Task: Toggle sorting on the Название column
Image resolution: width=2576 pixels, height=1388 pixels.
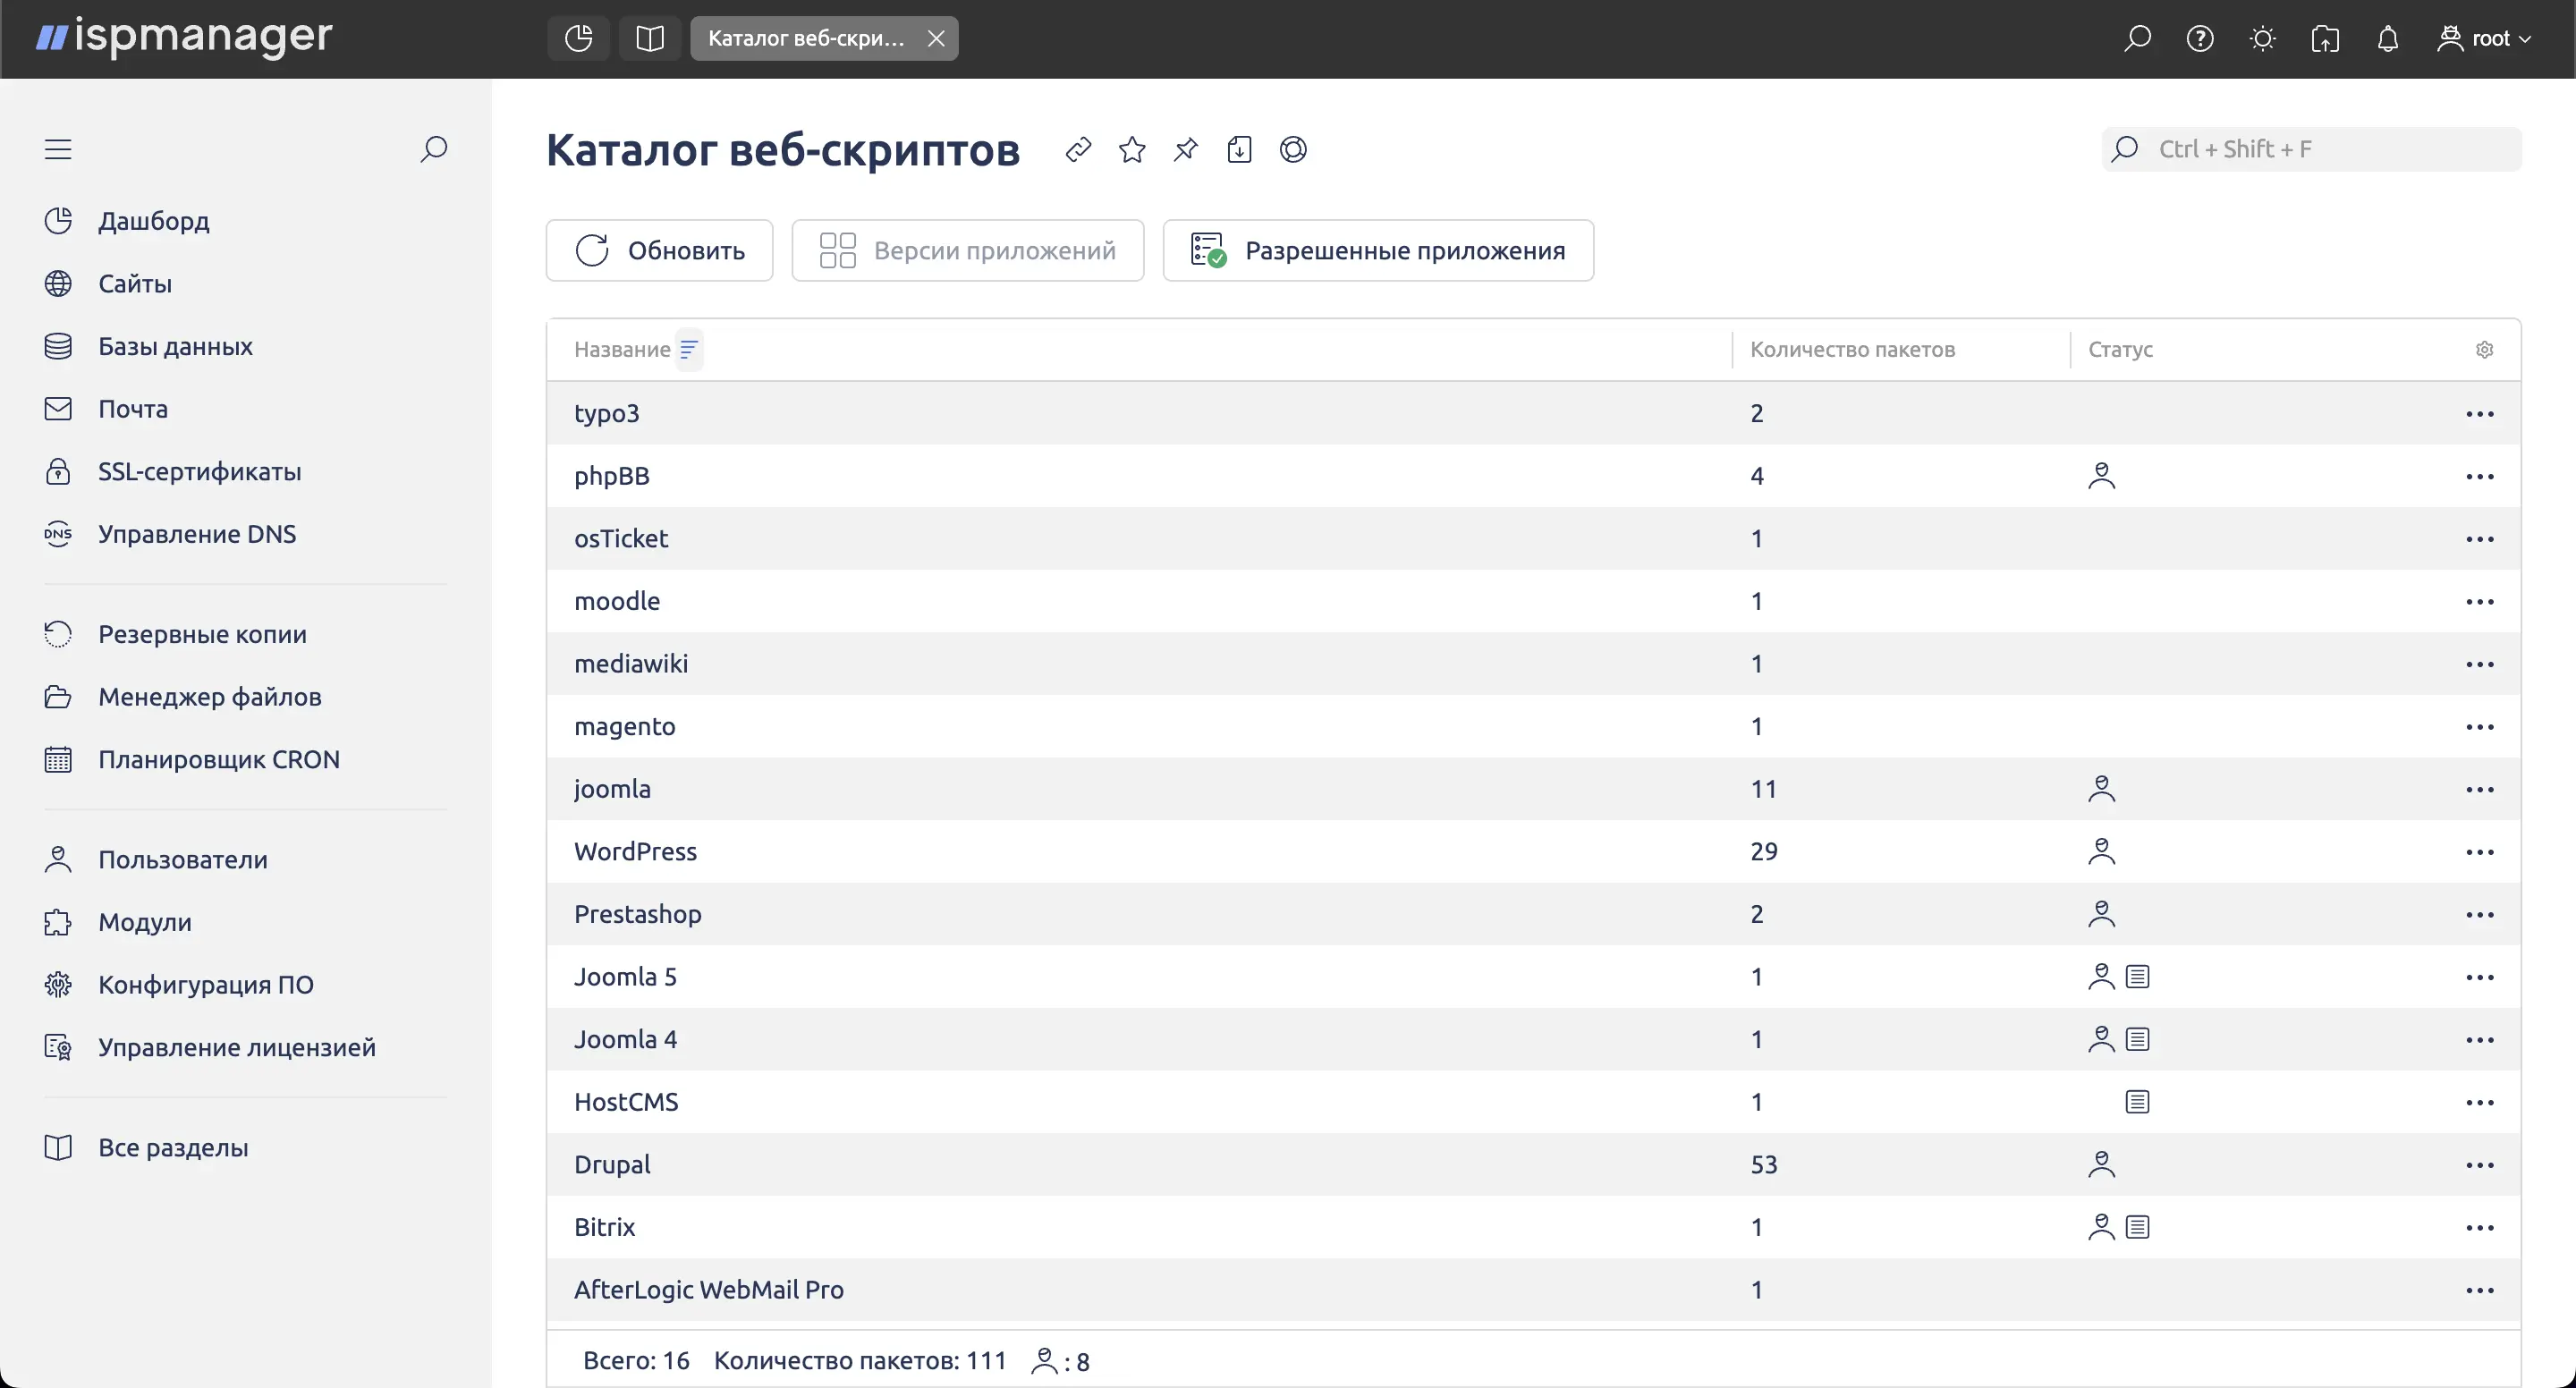Action: point(689,349)
